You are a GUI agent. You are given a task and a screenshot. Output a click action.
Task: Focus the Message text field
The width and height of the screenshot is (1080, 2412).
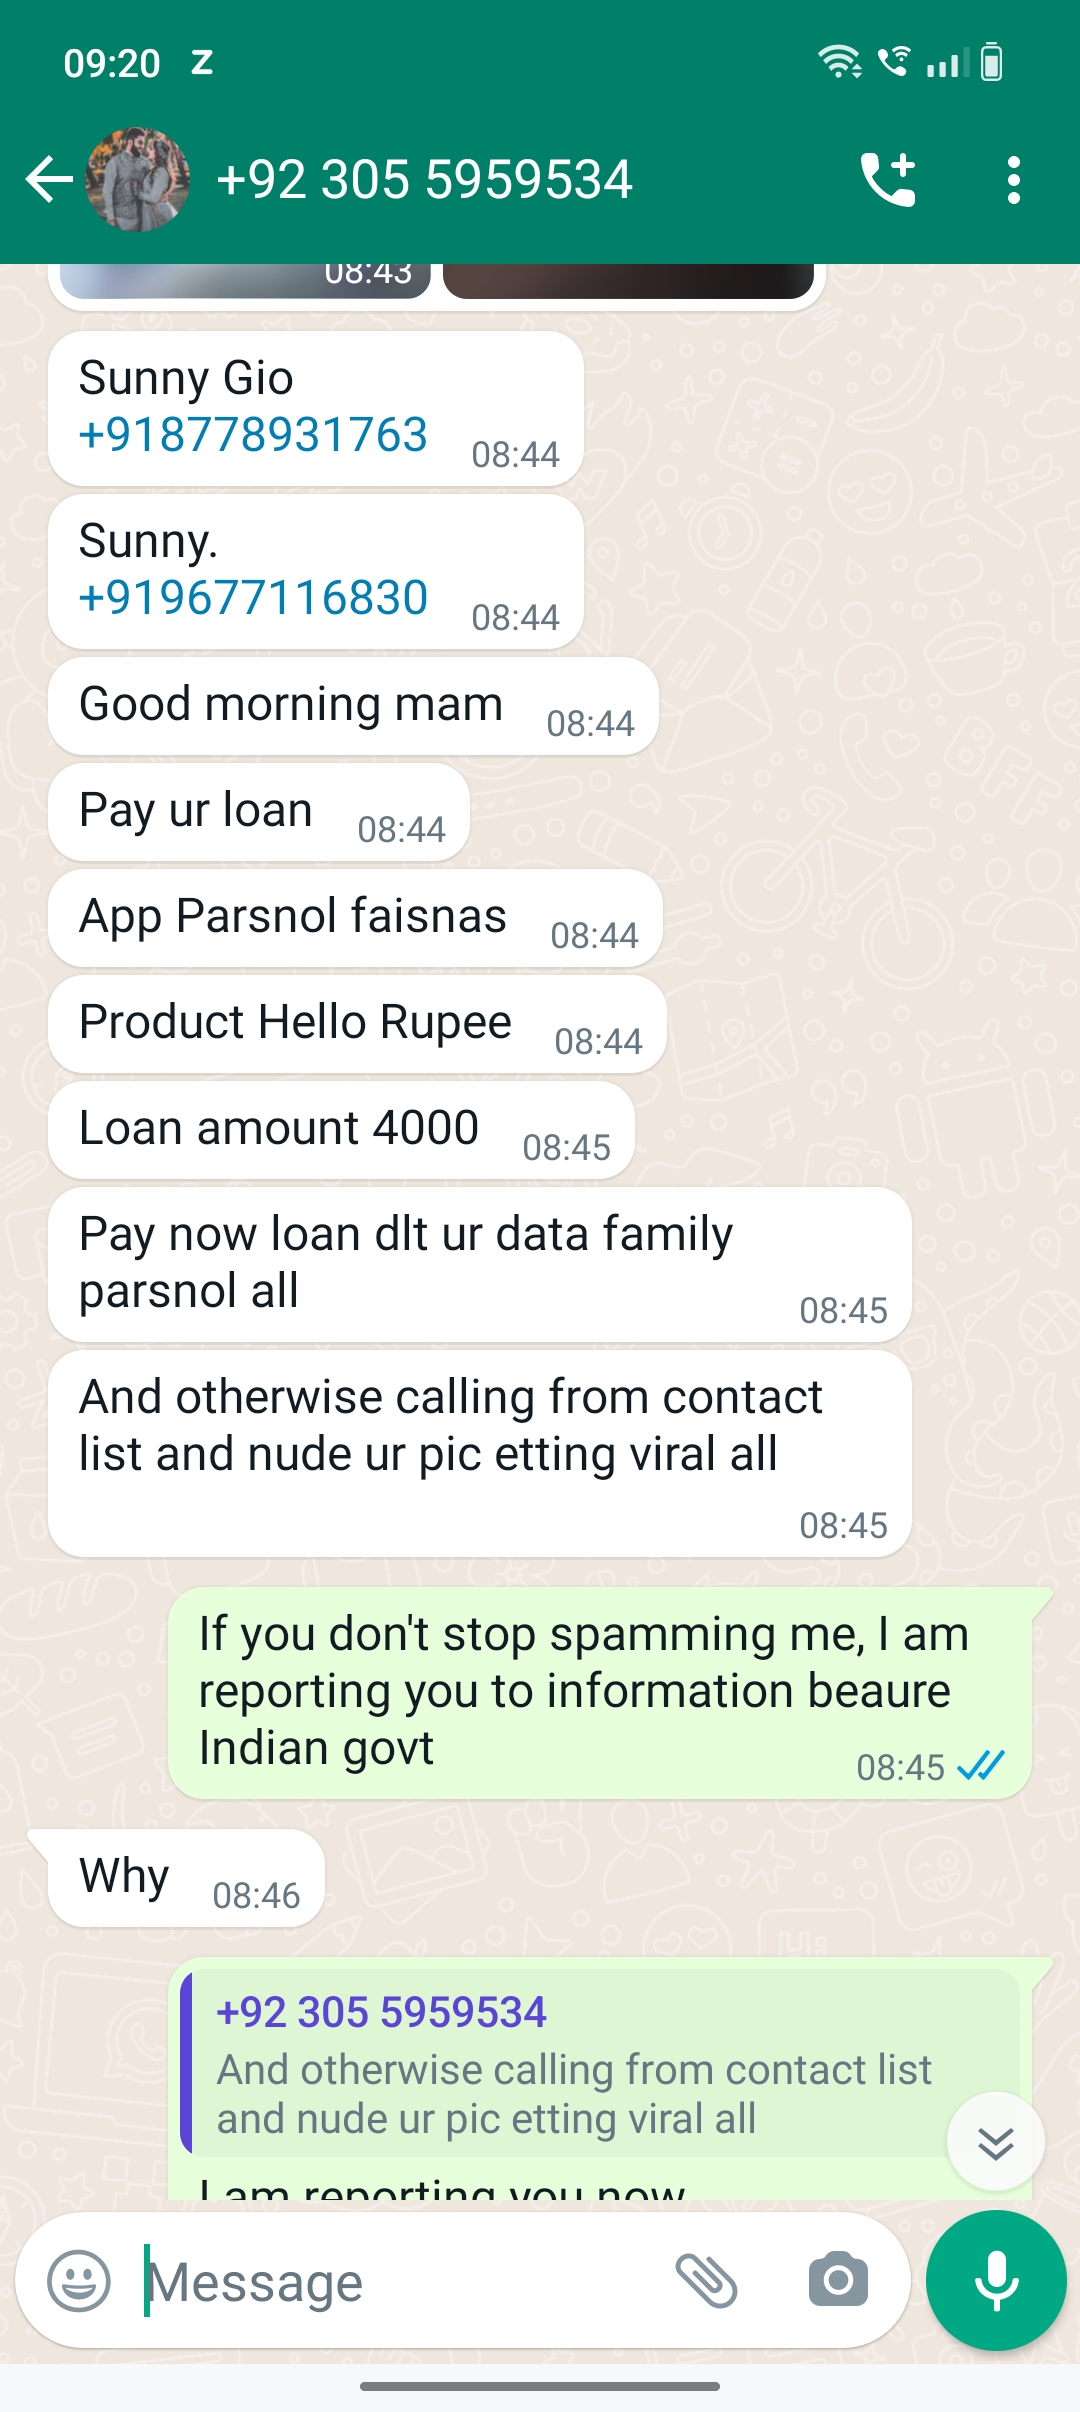tap(400, 2281)
